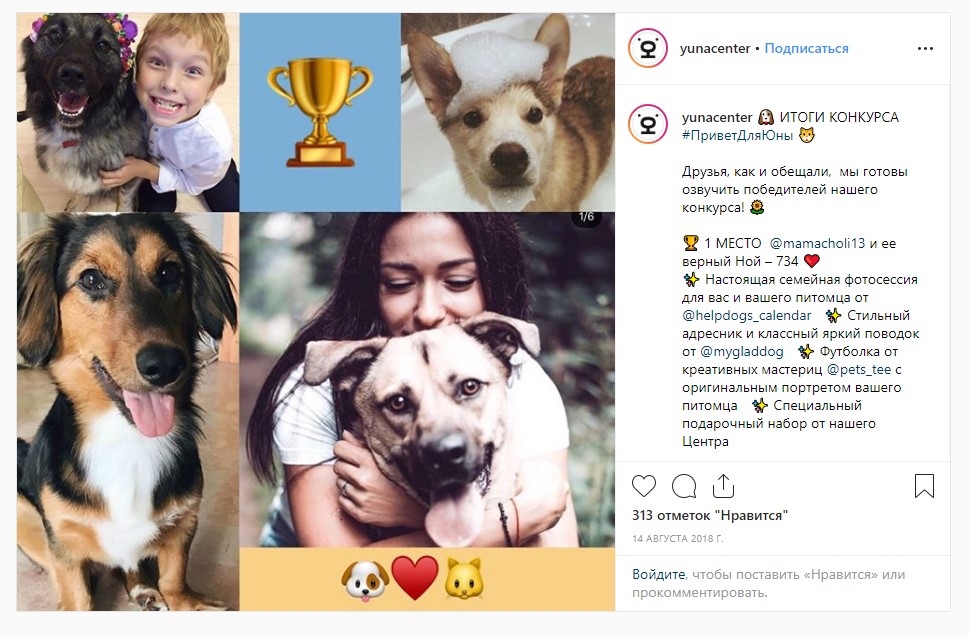Open the @pets_tee profile mention
Viewport: 969px width, 637px height.
click(858, 369)
